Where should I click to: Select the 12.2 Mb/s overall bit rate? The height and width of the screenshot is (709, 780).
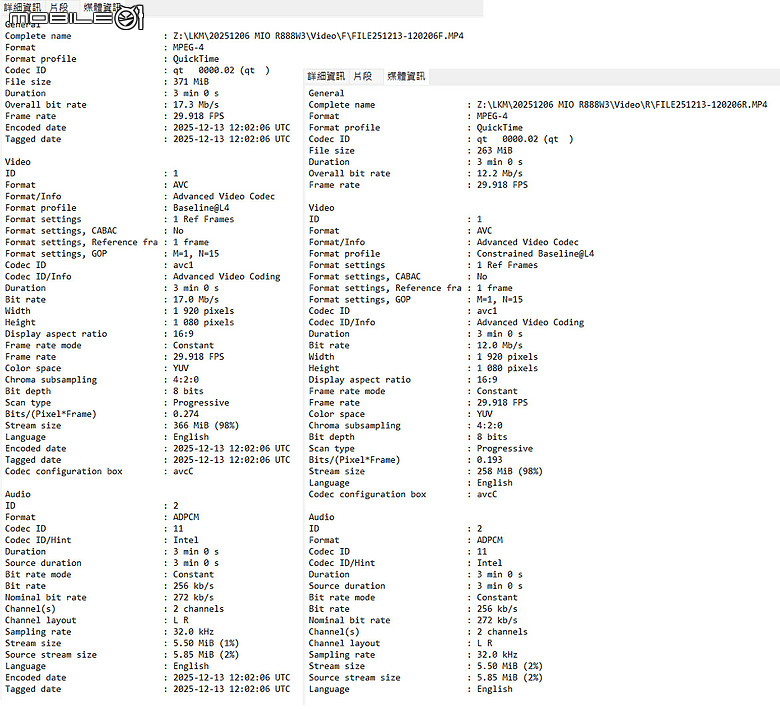499,173
